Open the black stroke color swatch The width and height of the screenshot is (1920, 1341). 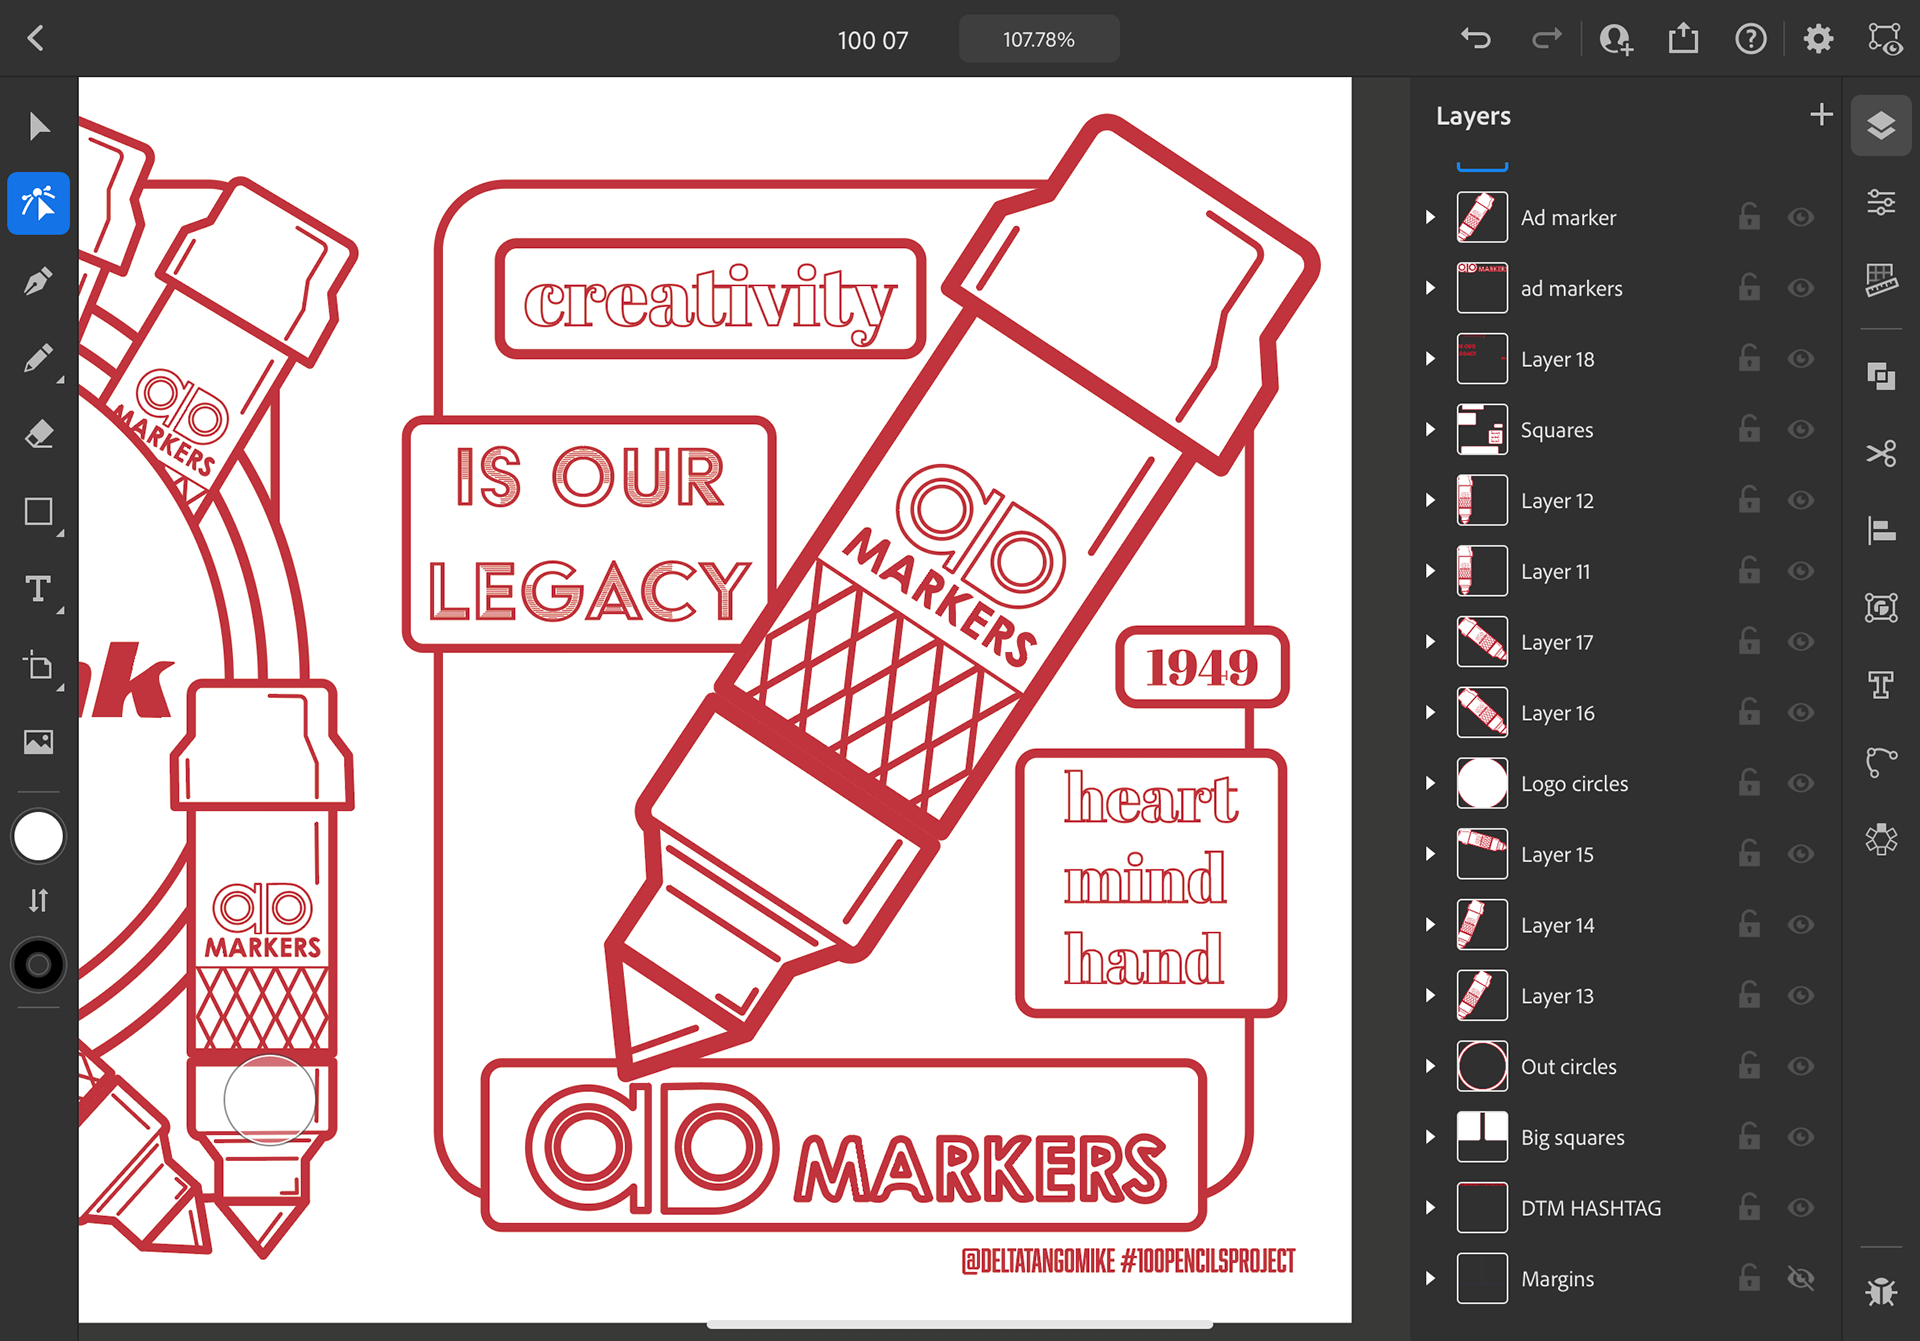[x=38, y=965]
